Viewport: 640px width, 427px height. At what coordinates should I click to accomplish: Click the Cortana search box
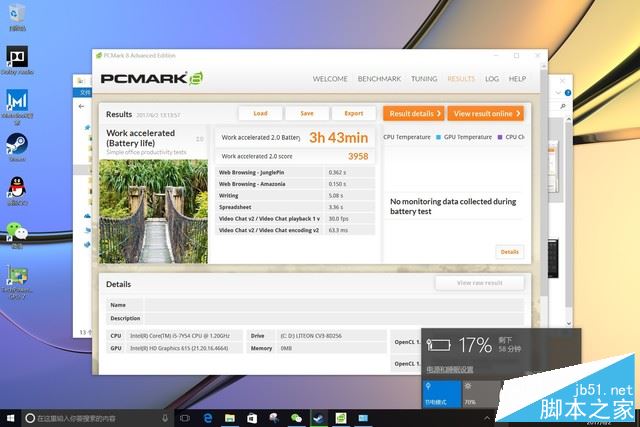click(98, 418)
